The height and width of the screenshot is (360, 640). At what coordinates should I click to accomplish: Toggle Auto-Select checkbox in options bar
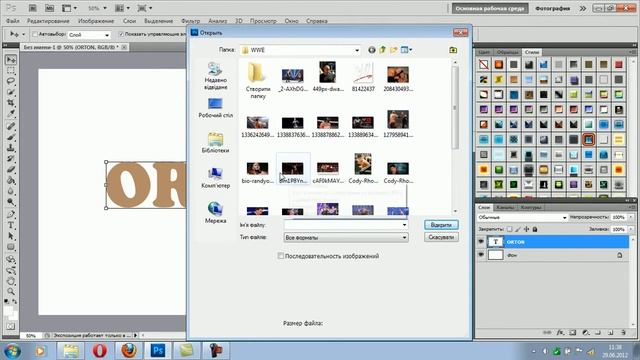pos(35,34)
